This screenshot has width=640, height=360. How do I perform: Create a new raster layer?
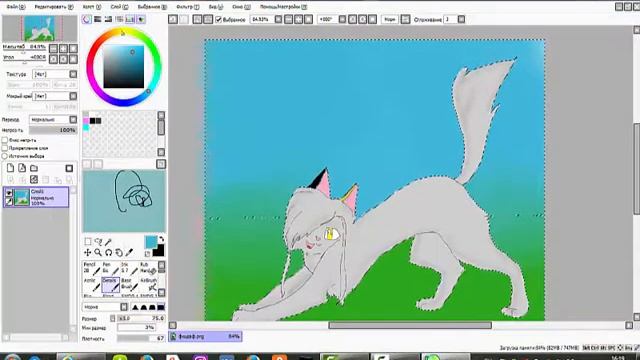11,168
